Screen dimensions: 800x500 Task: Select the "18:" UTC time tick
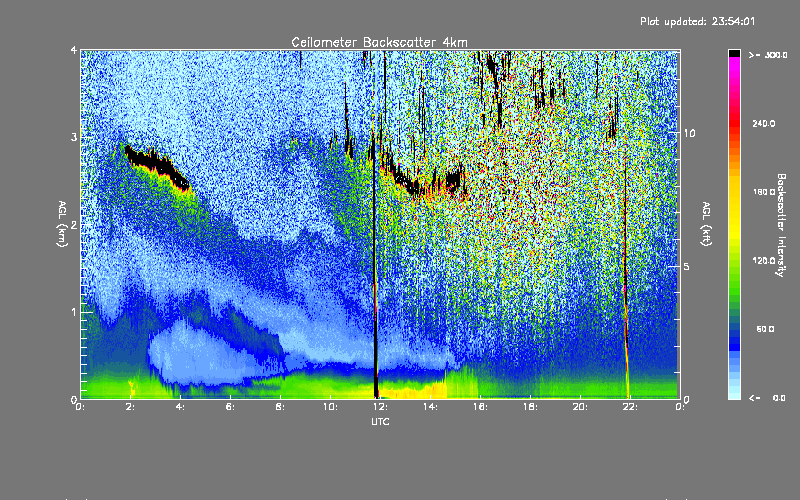(x=531, y=407)
